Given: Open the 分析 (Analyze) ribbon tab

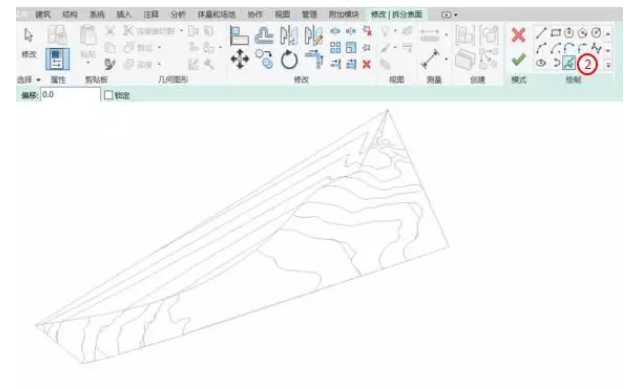Looking at the screenshot, I should (x=178, y=15).
